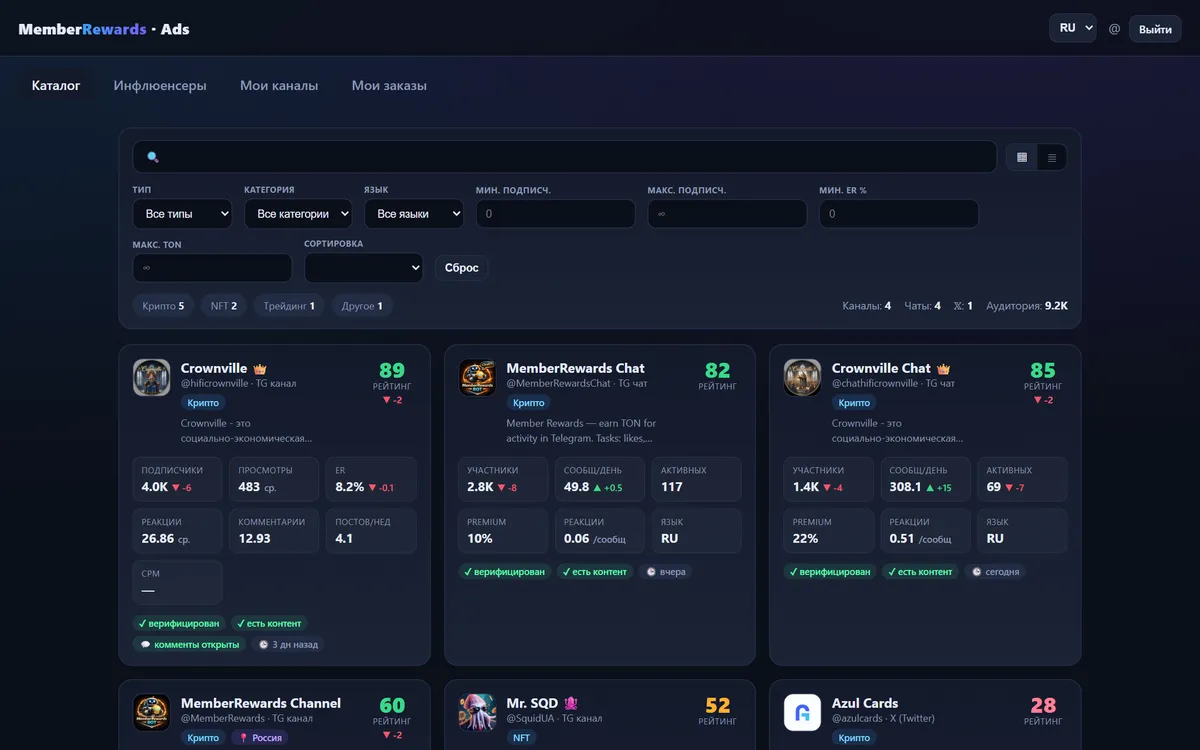
Task: Open MemberRewards Chat title
Action: (575, 369)
